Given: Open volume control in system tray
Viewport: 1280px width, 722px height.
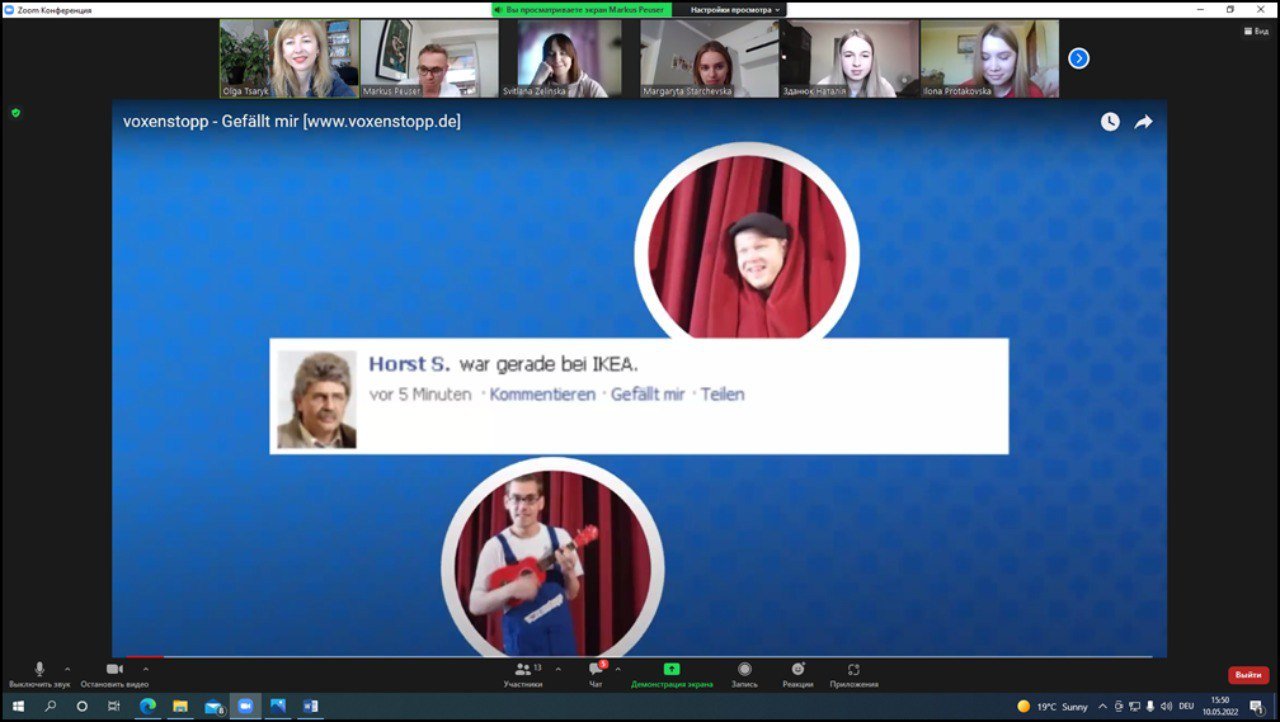Looking at the screenshot, I should click(x=1166, y=706).
